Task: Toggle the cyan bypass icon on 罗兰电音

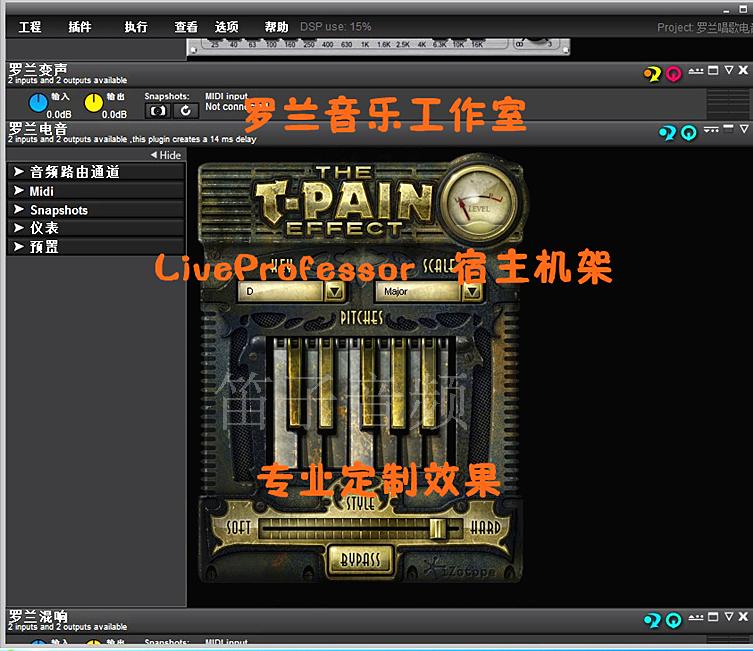Action: [689, 133]
